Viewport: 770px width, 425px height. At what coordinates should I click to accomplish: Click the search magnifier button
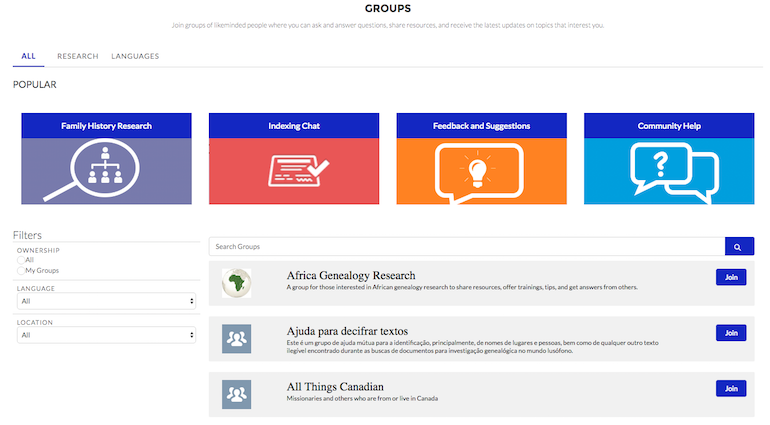point(739,247)
